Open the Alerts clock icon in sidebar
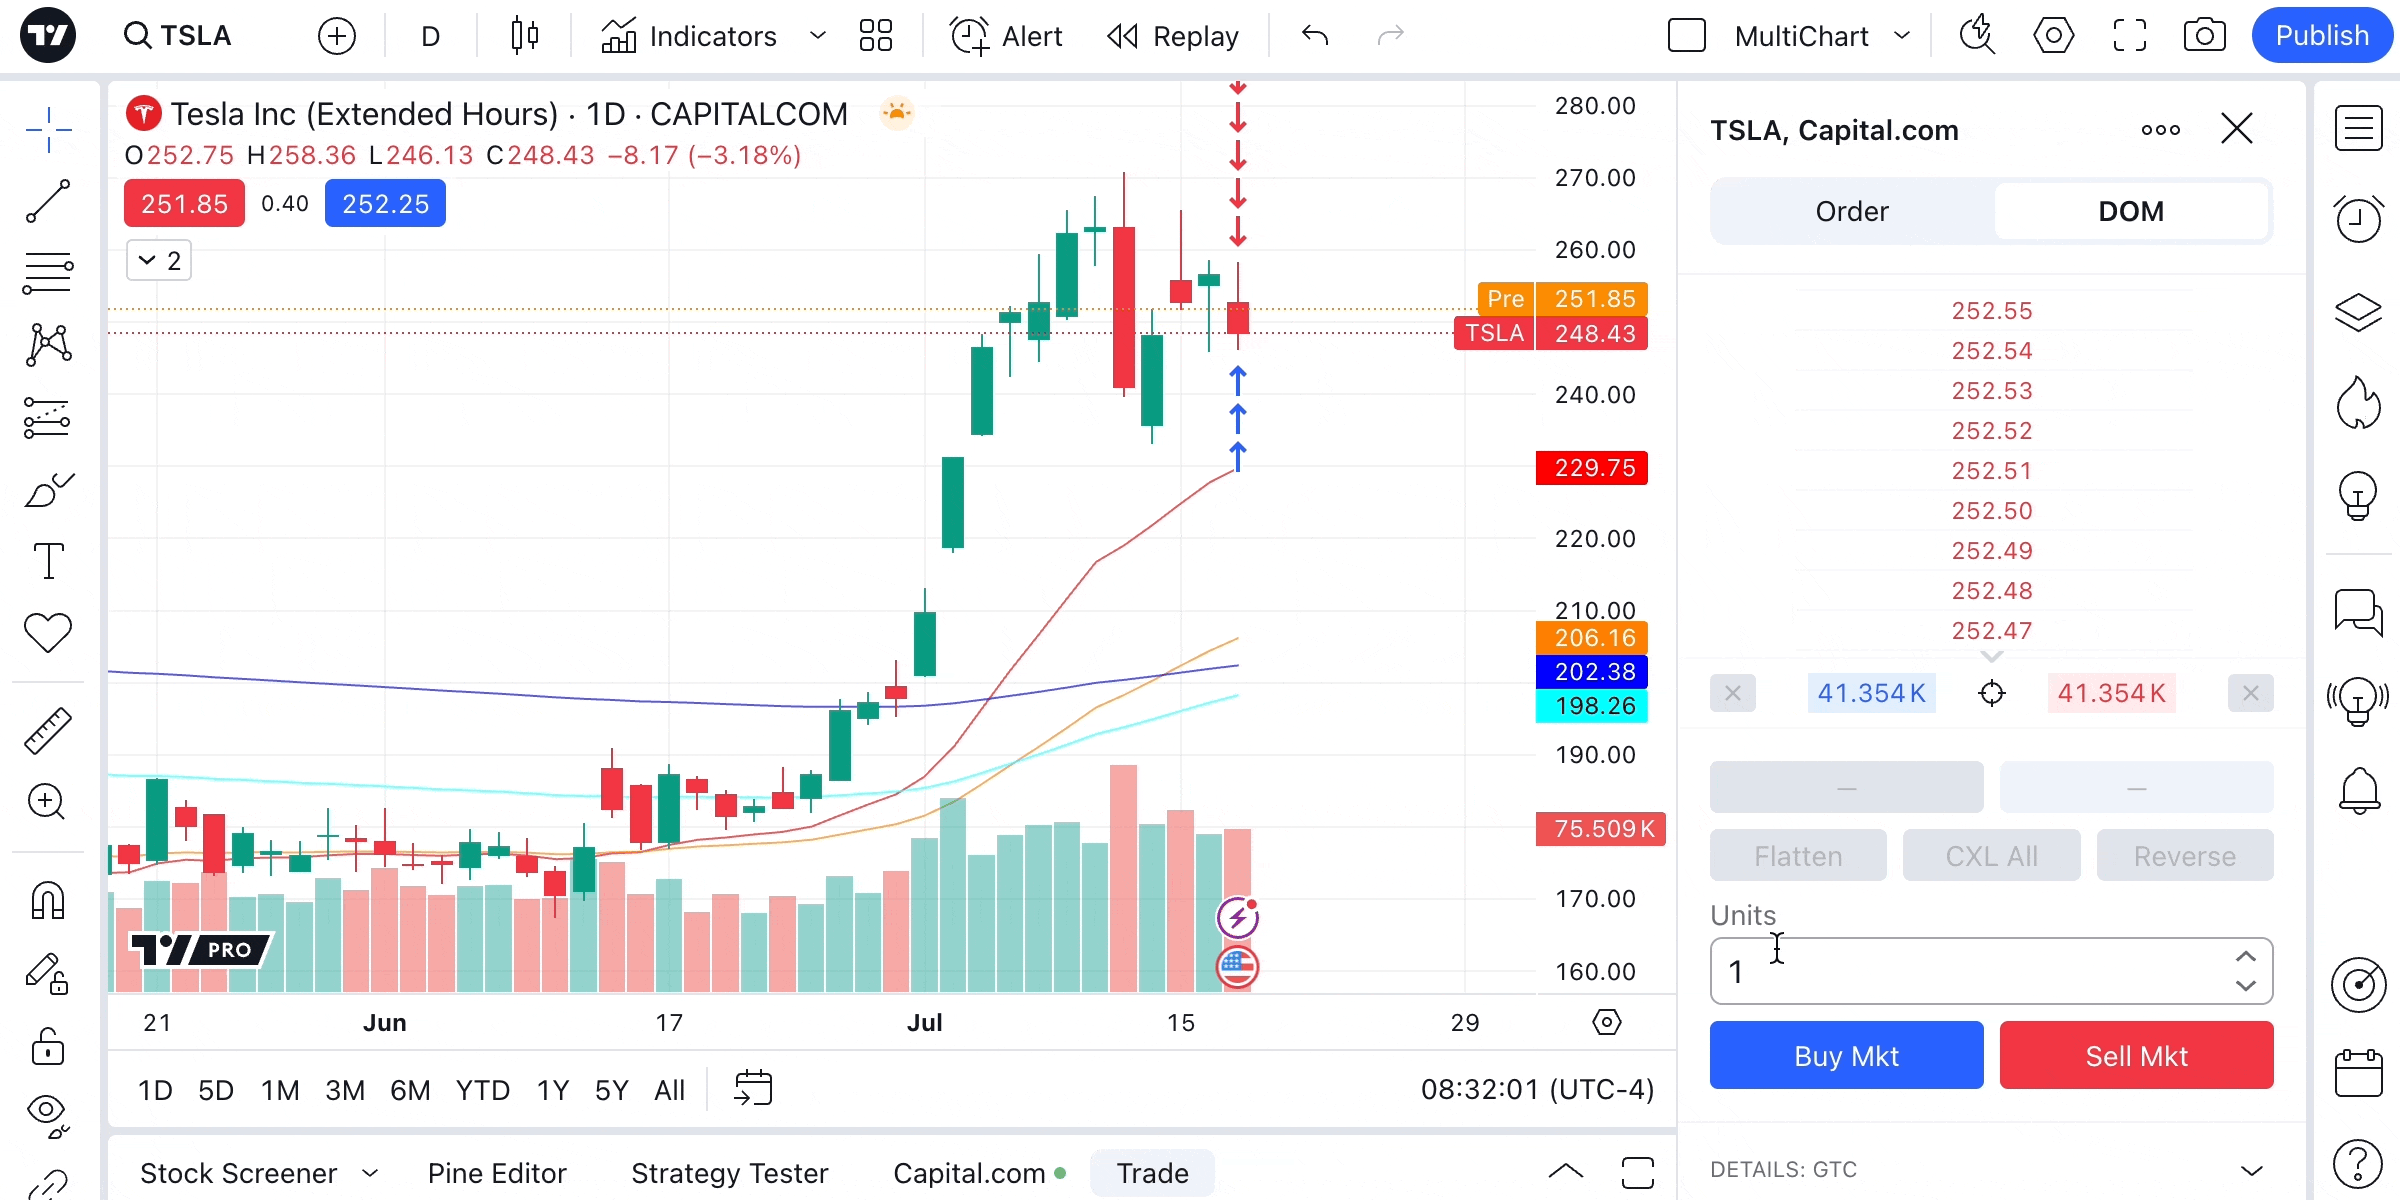The image size is (2400, 1200). coord(2358,217)
